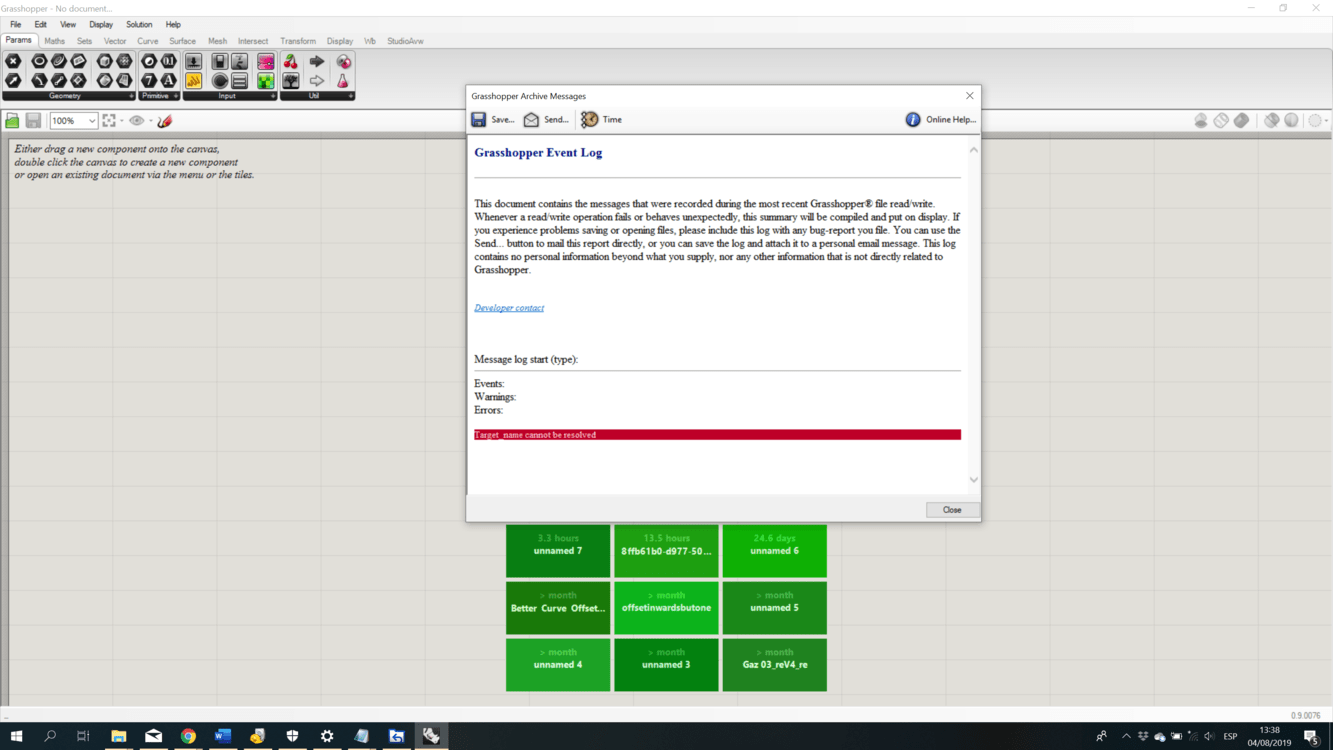Viewport: 1333px width, 750px height.
Task: Open the Help menu
Action: [x=173, y=24]
